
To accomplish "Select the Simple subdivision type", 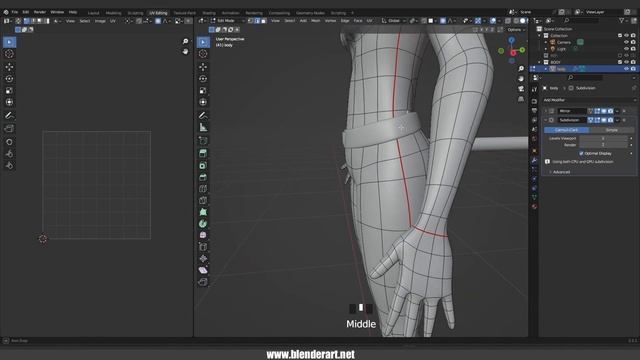I will click(611, 130).
